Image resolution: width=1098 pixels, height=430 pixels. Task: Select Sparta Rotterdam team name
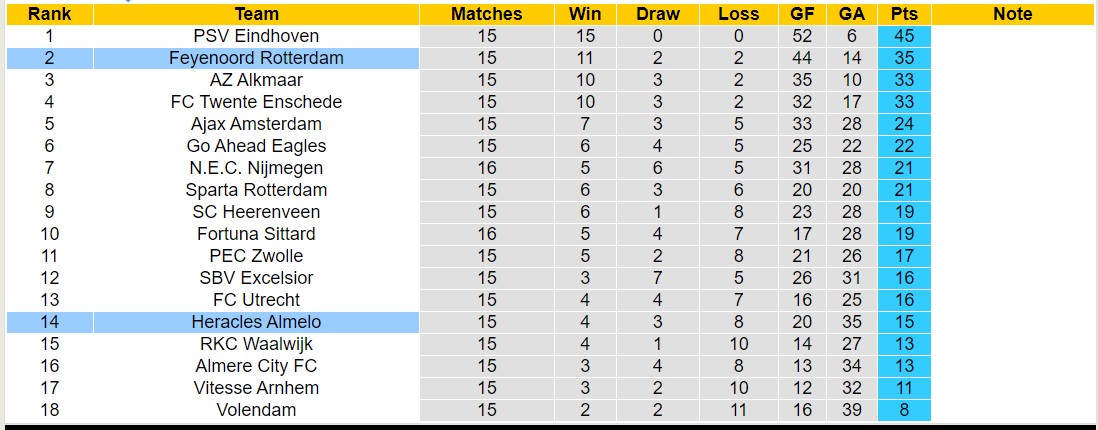[x=256, y=190]
